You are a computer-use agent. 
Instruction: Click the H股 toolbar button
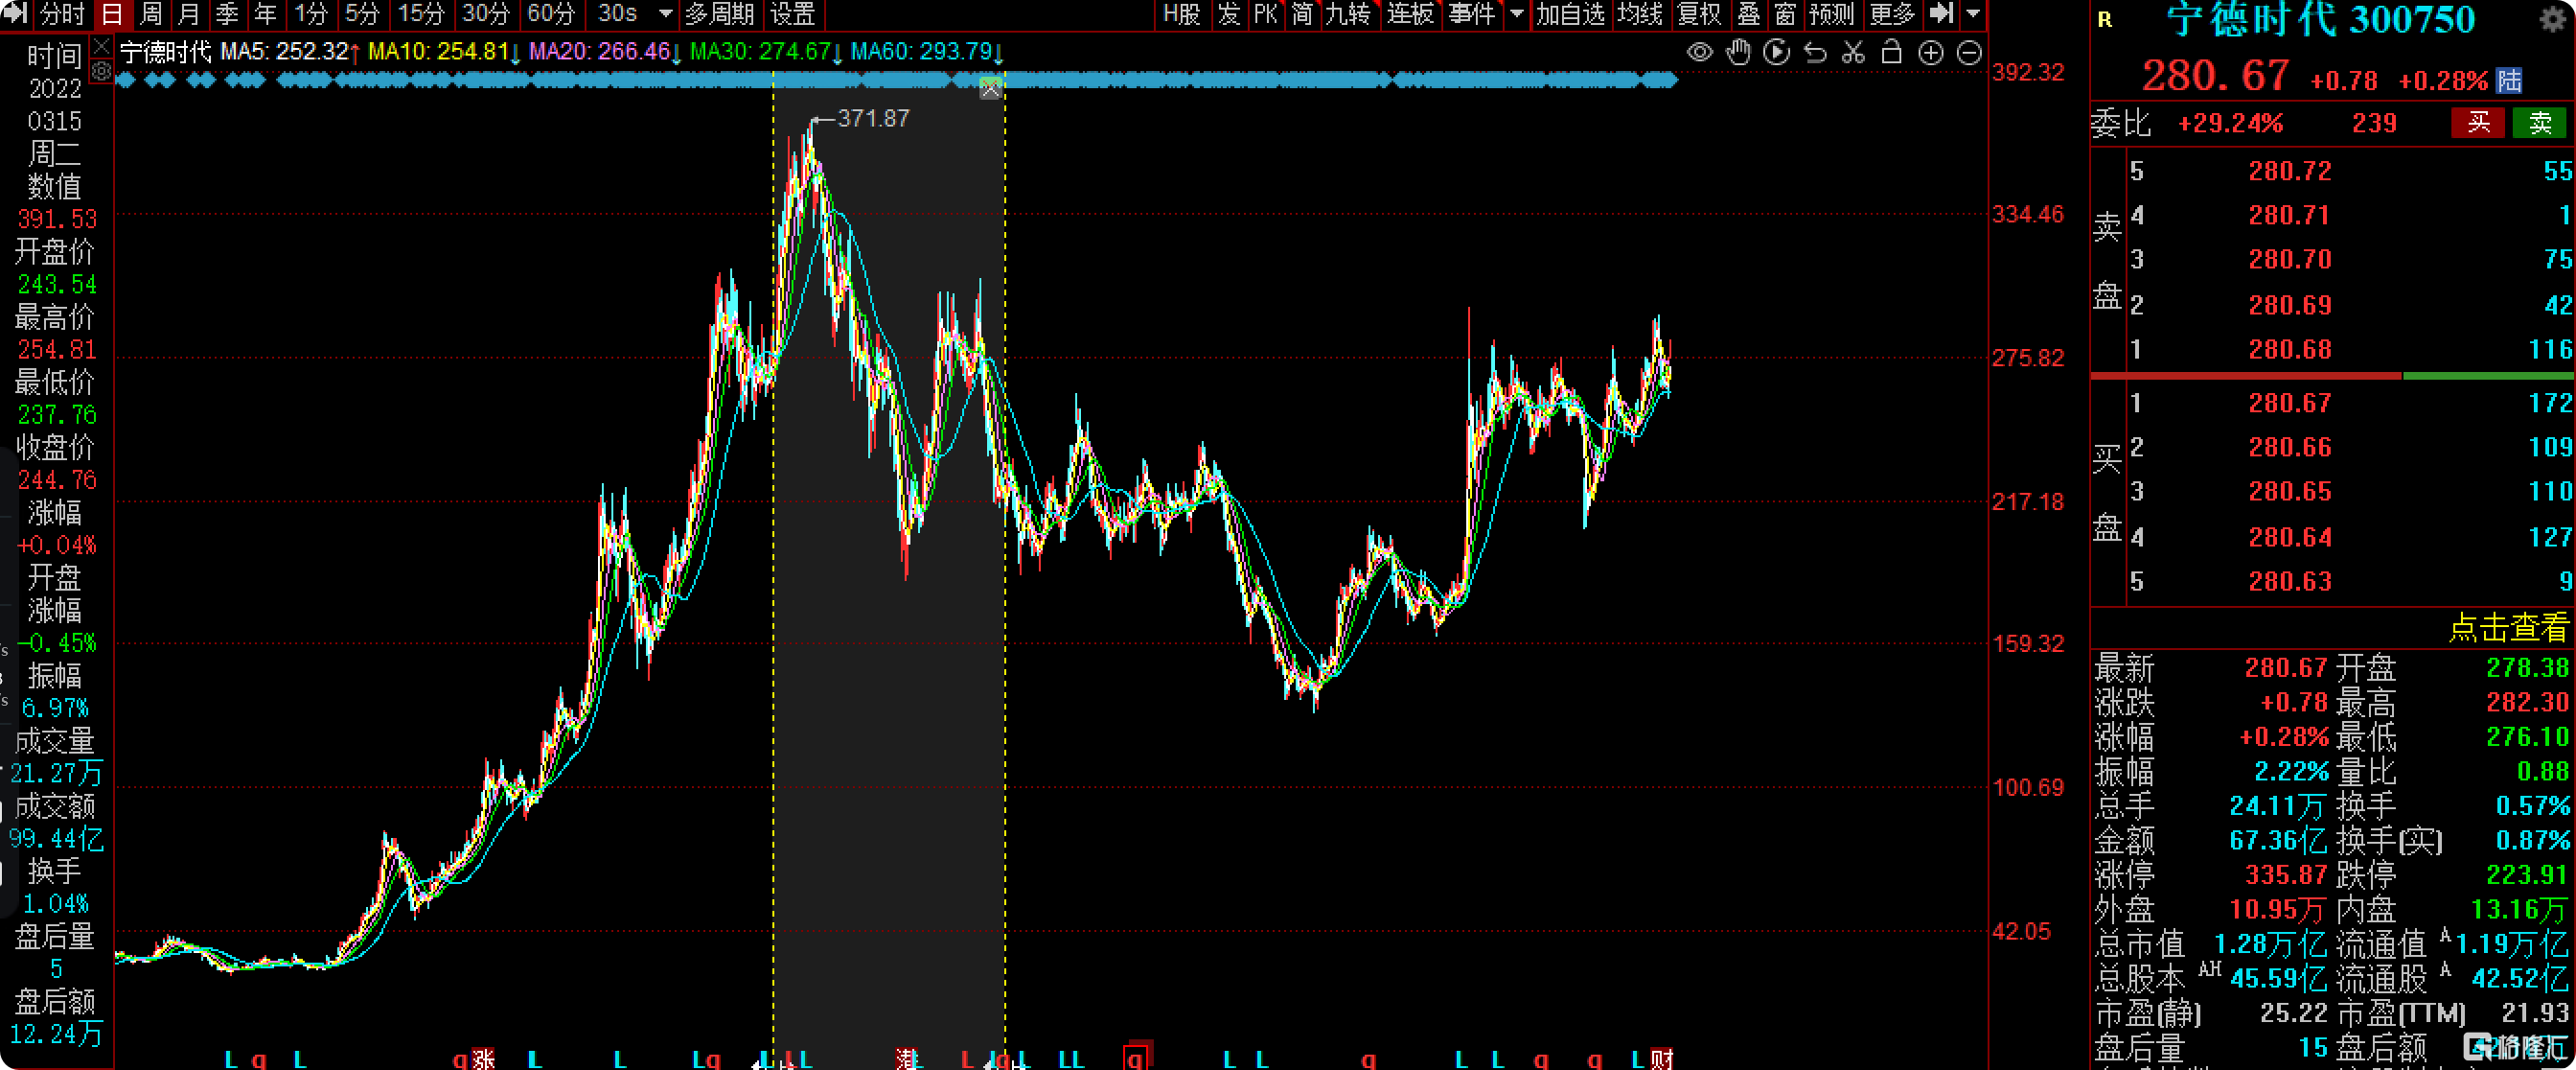click(x=1181, y=14)
